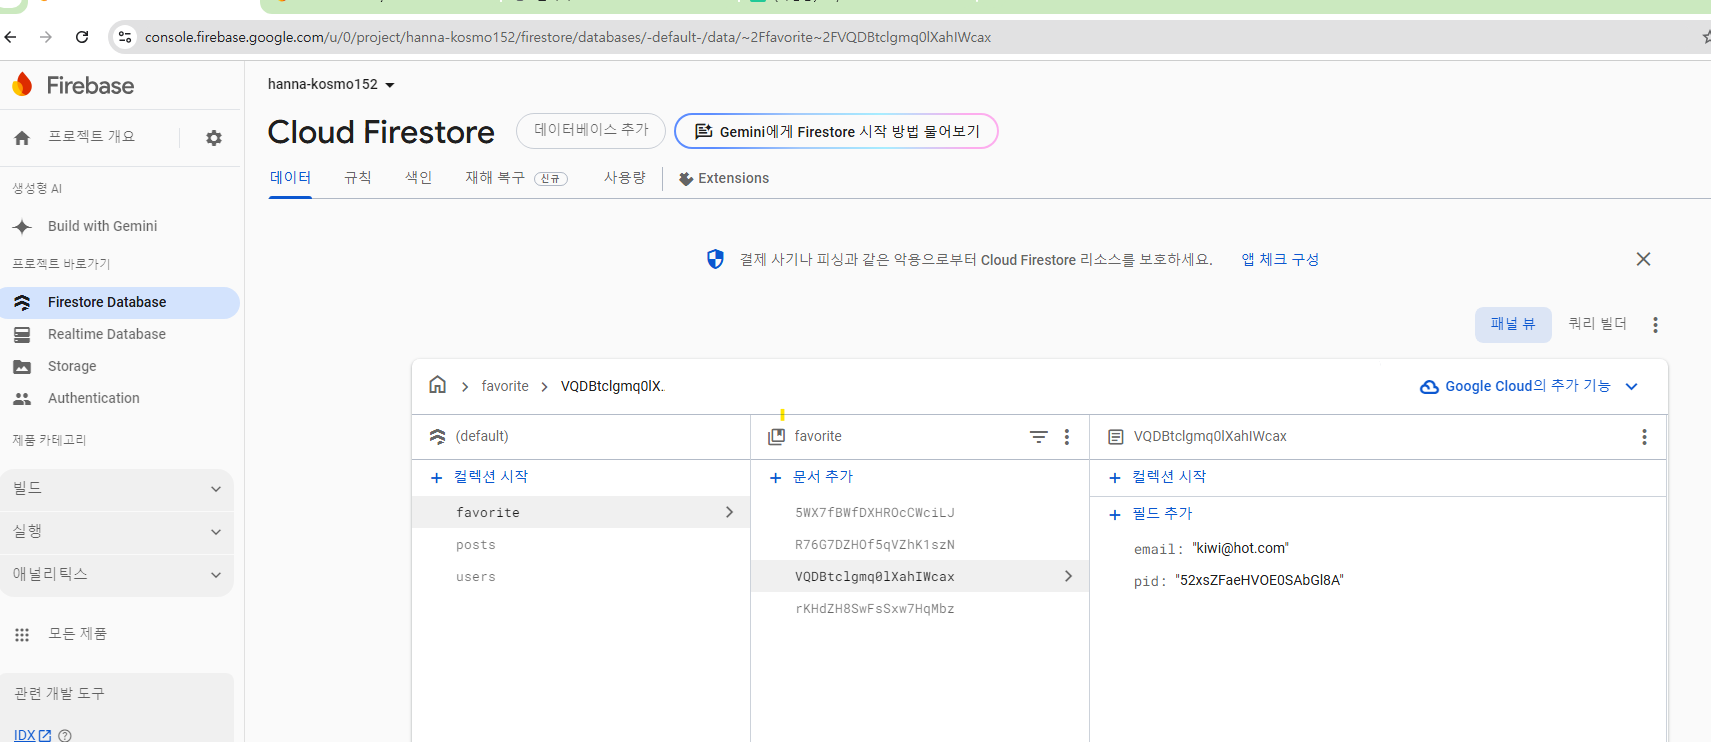Click the pid field value
The image size is (1711, 742).
tap(1259, 581)
